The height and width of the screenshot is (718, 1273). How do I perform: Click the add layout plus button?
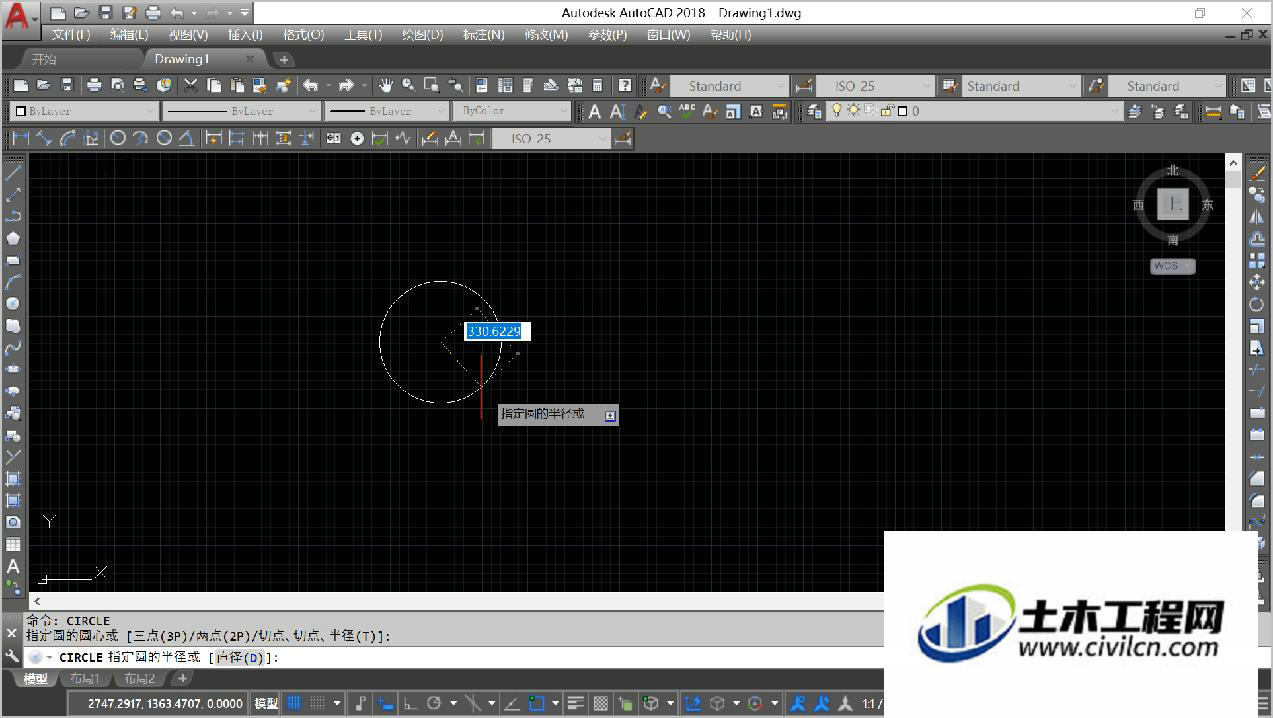click(x=182, y=679)
